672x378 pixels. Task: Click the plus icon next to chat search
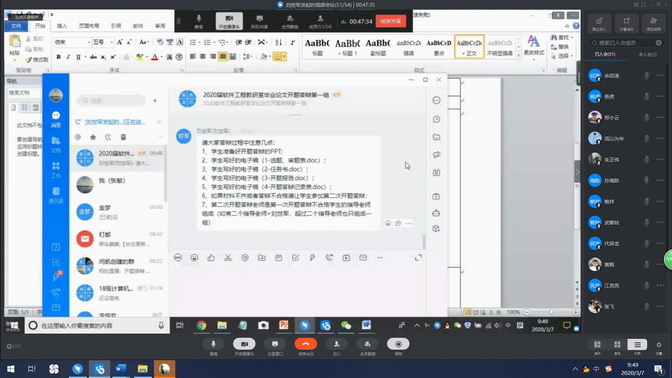pyautogui.click(x=155, y=100)
